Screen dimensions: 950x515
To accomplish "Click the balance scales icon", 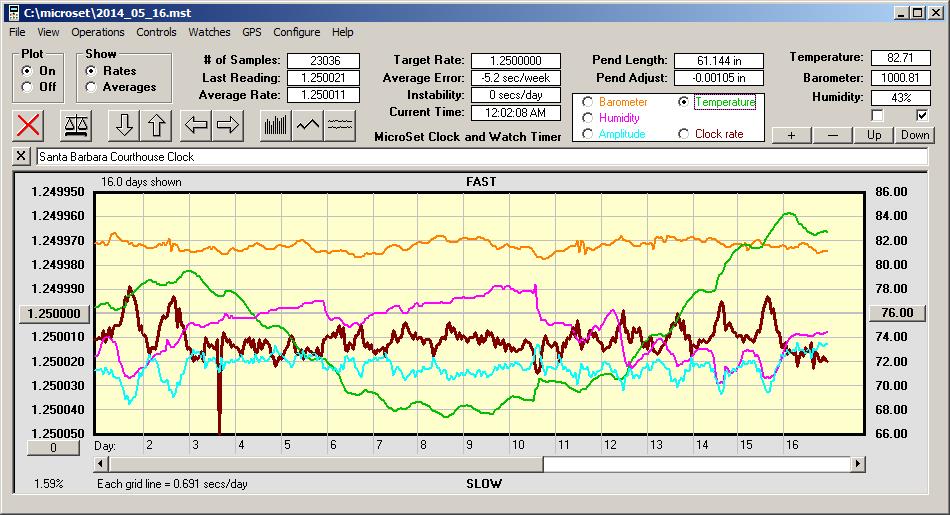I will tap(75, 125).
